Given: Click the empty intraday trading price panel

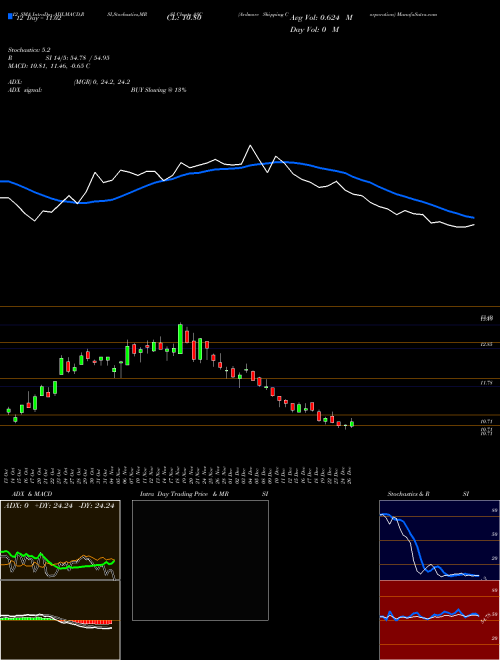Looking at the screenshot, I should pyautogui.click(x=200, y=560).
